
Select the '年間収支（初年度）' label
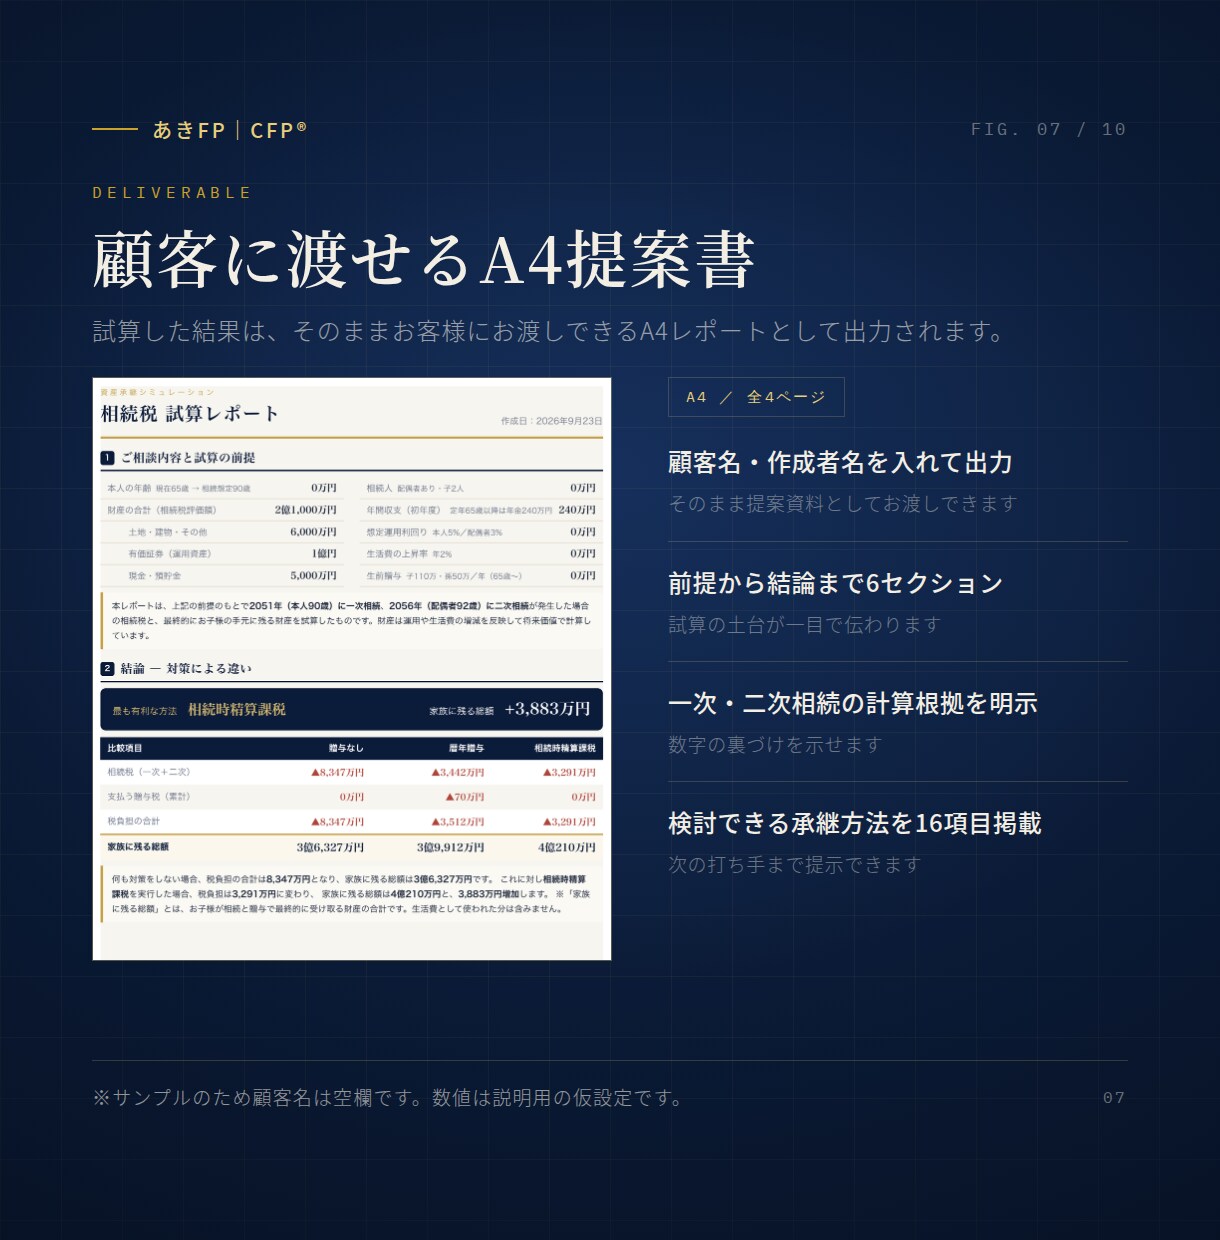[x=403, y=510]
